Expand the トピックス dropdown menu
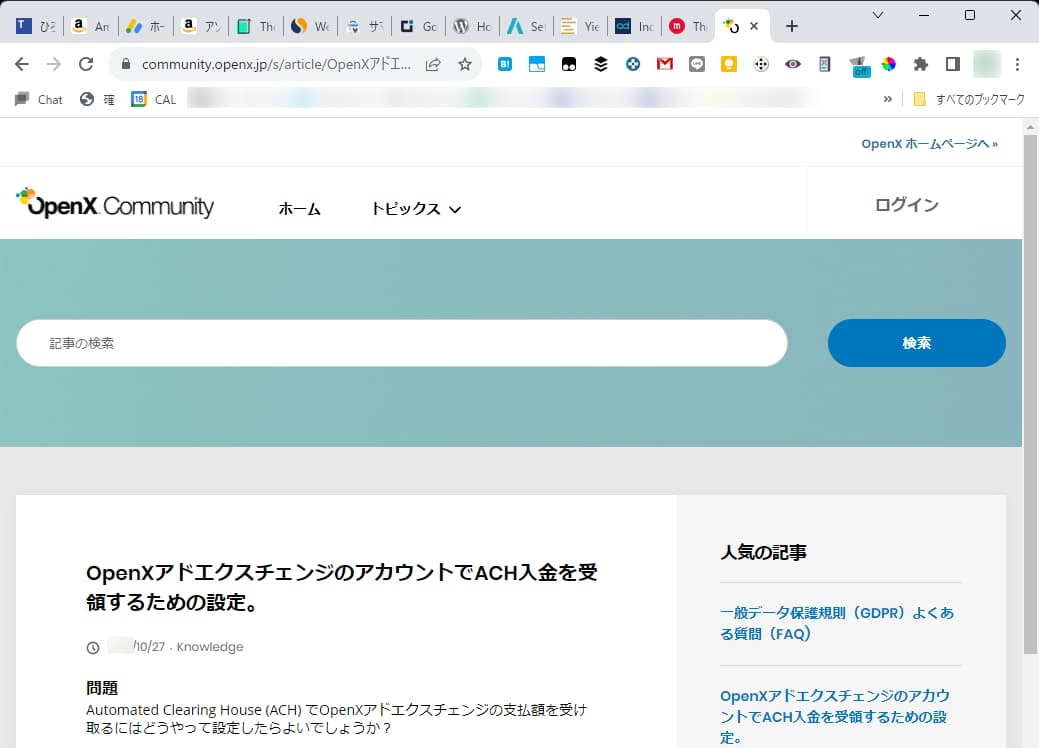The width and height of the screenshot is (1039, 748). pos(415,209)
